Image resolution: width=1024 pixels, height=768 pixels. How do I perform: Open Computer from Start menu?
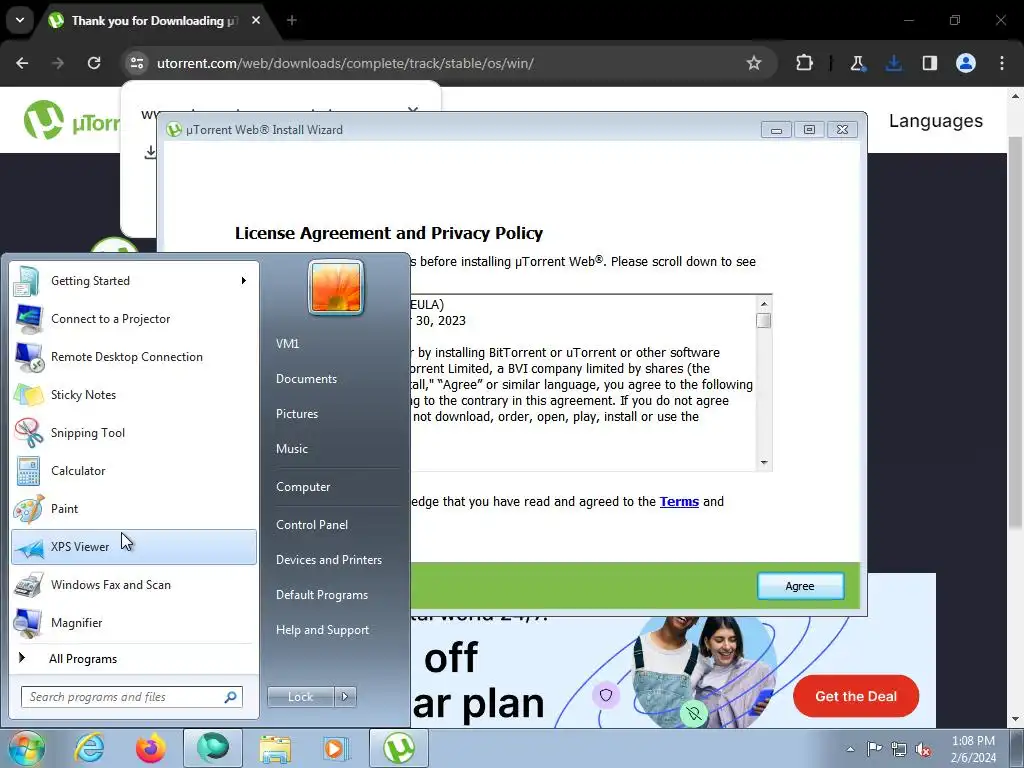(x=303, y=487)
